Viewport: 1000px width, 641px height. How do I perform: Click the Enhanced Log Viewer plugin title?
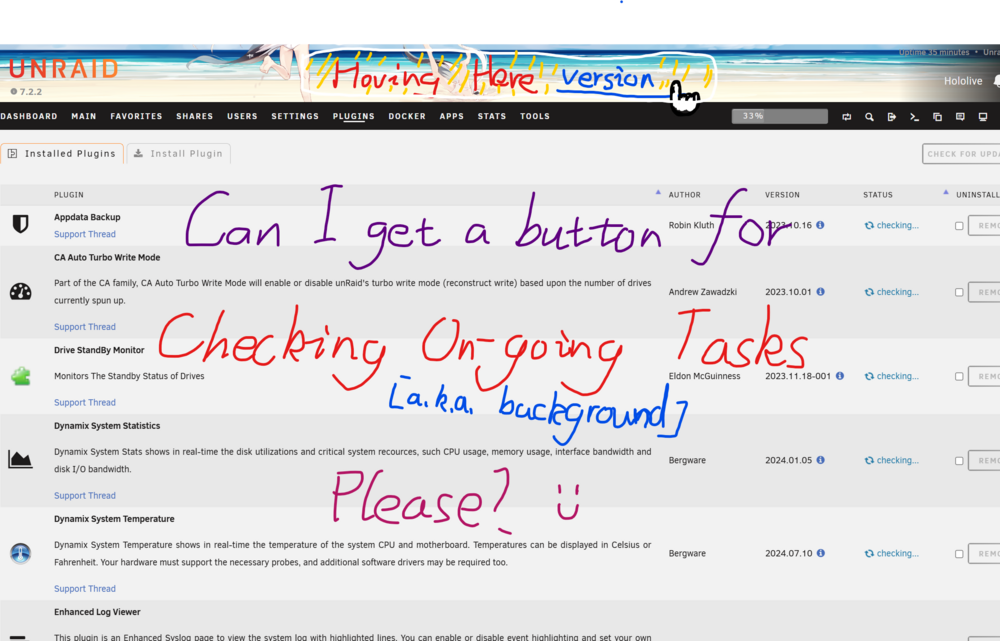(x=97, y=612)
